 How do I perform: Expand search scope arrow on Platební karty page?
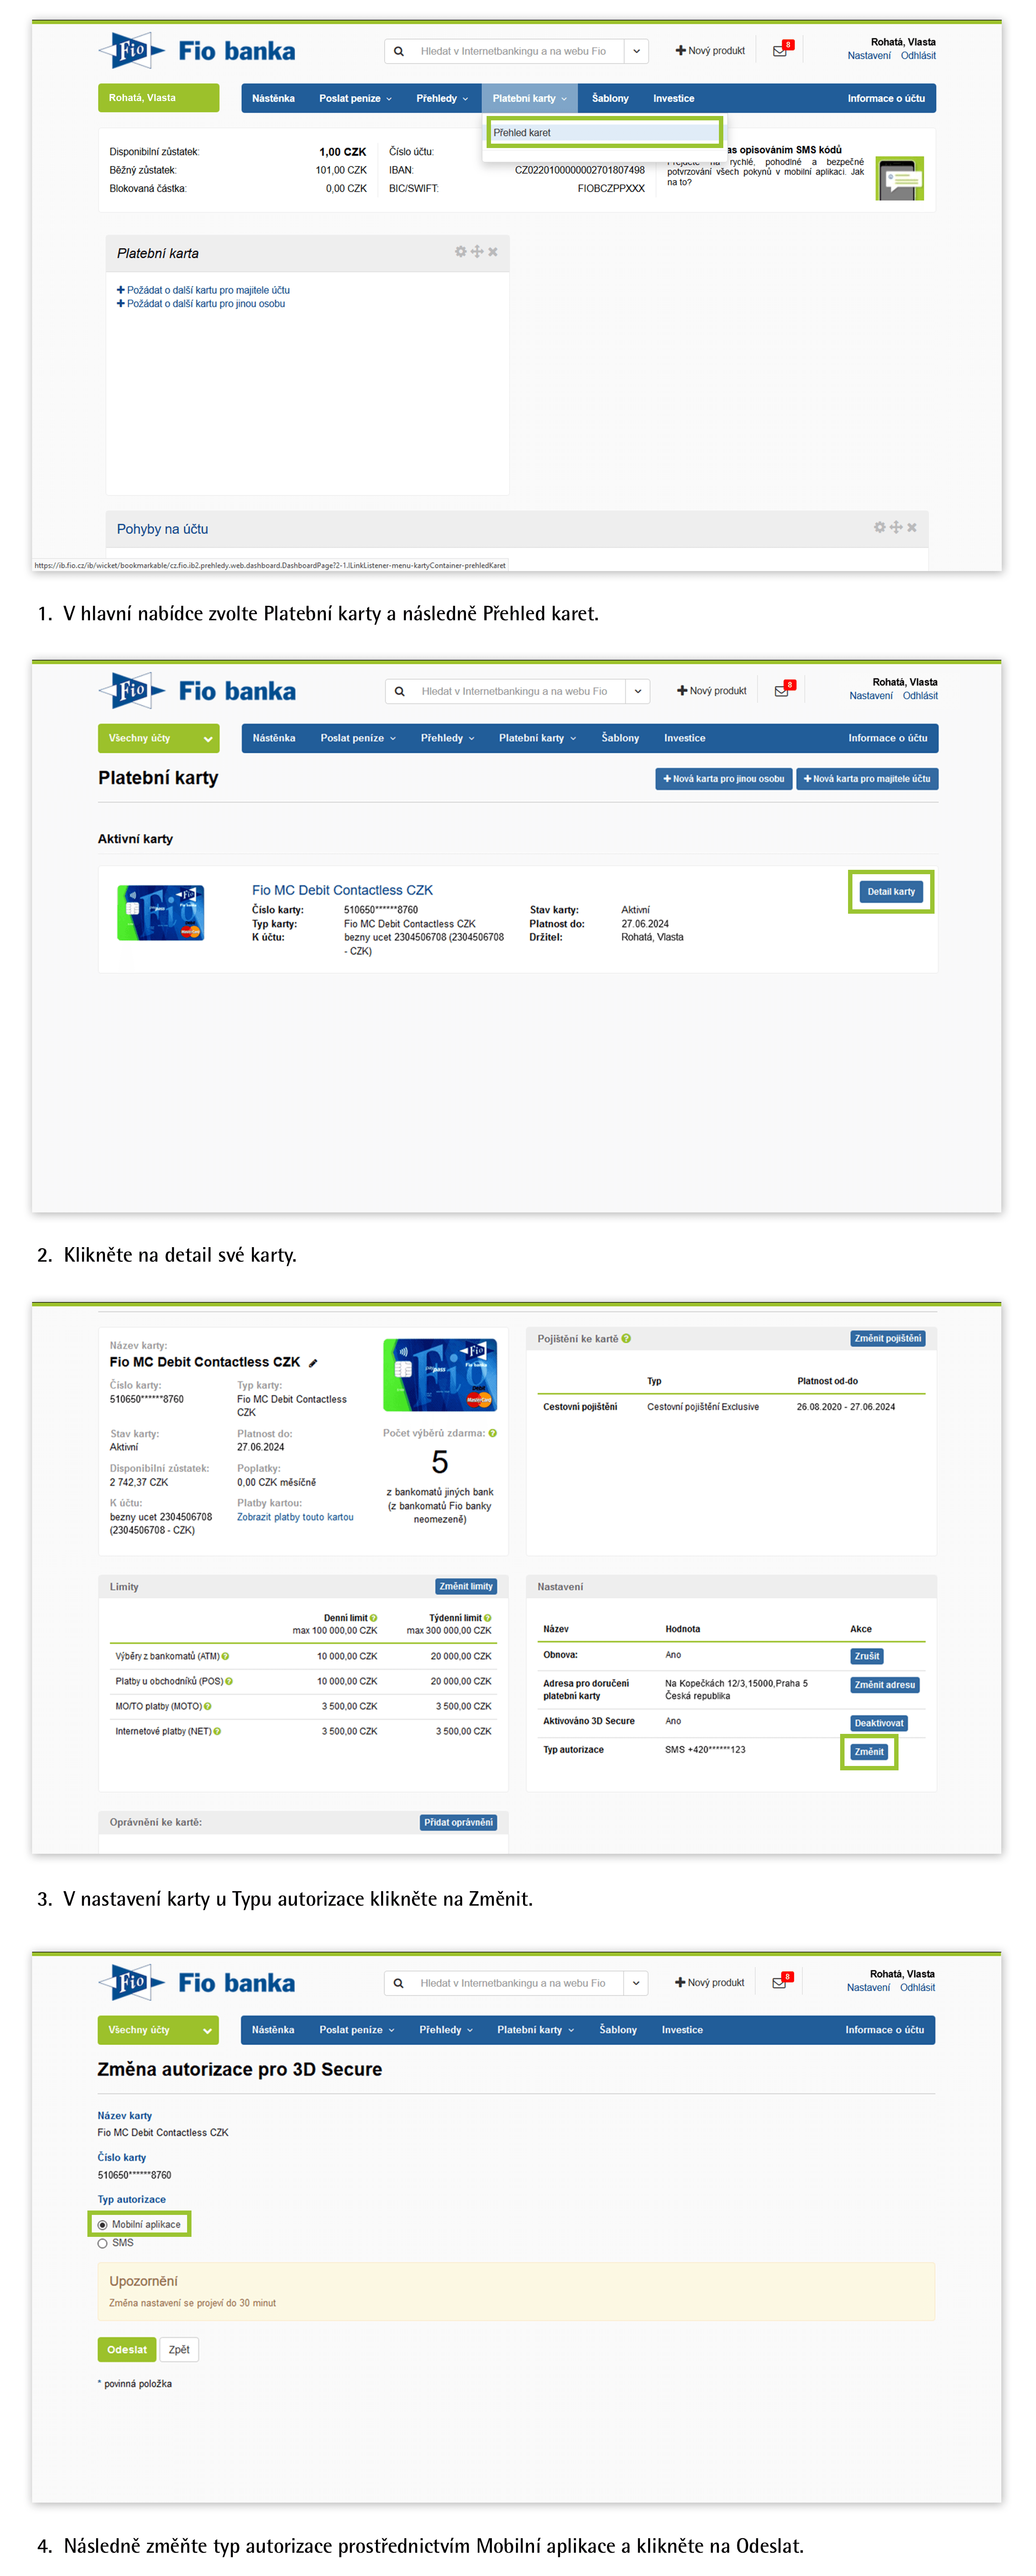point(638,691)
